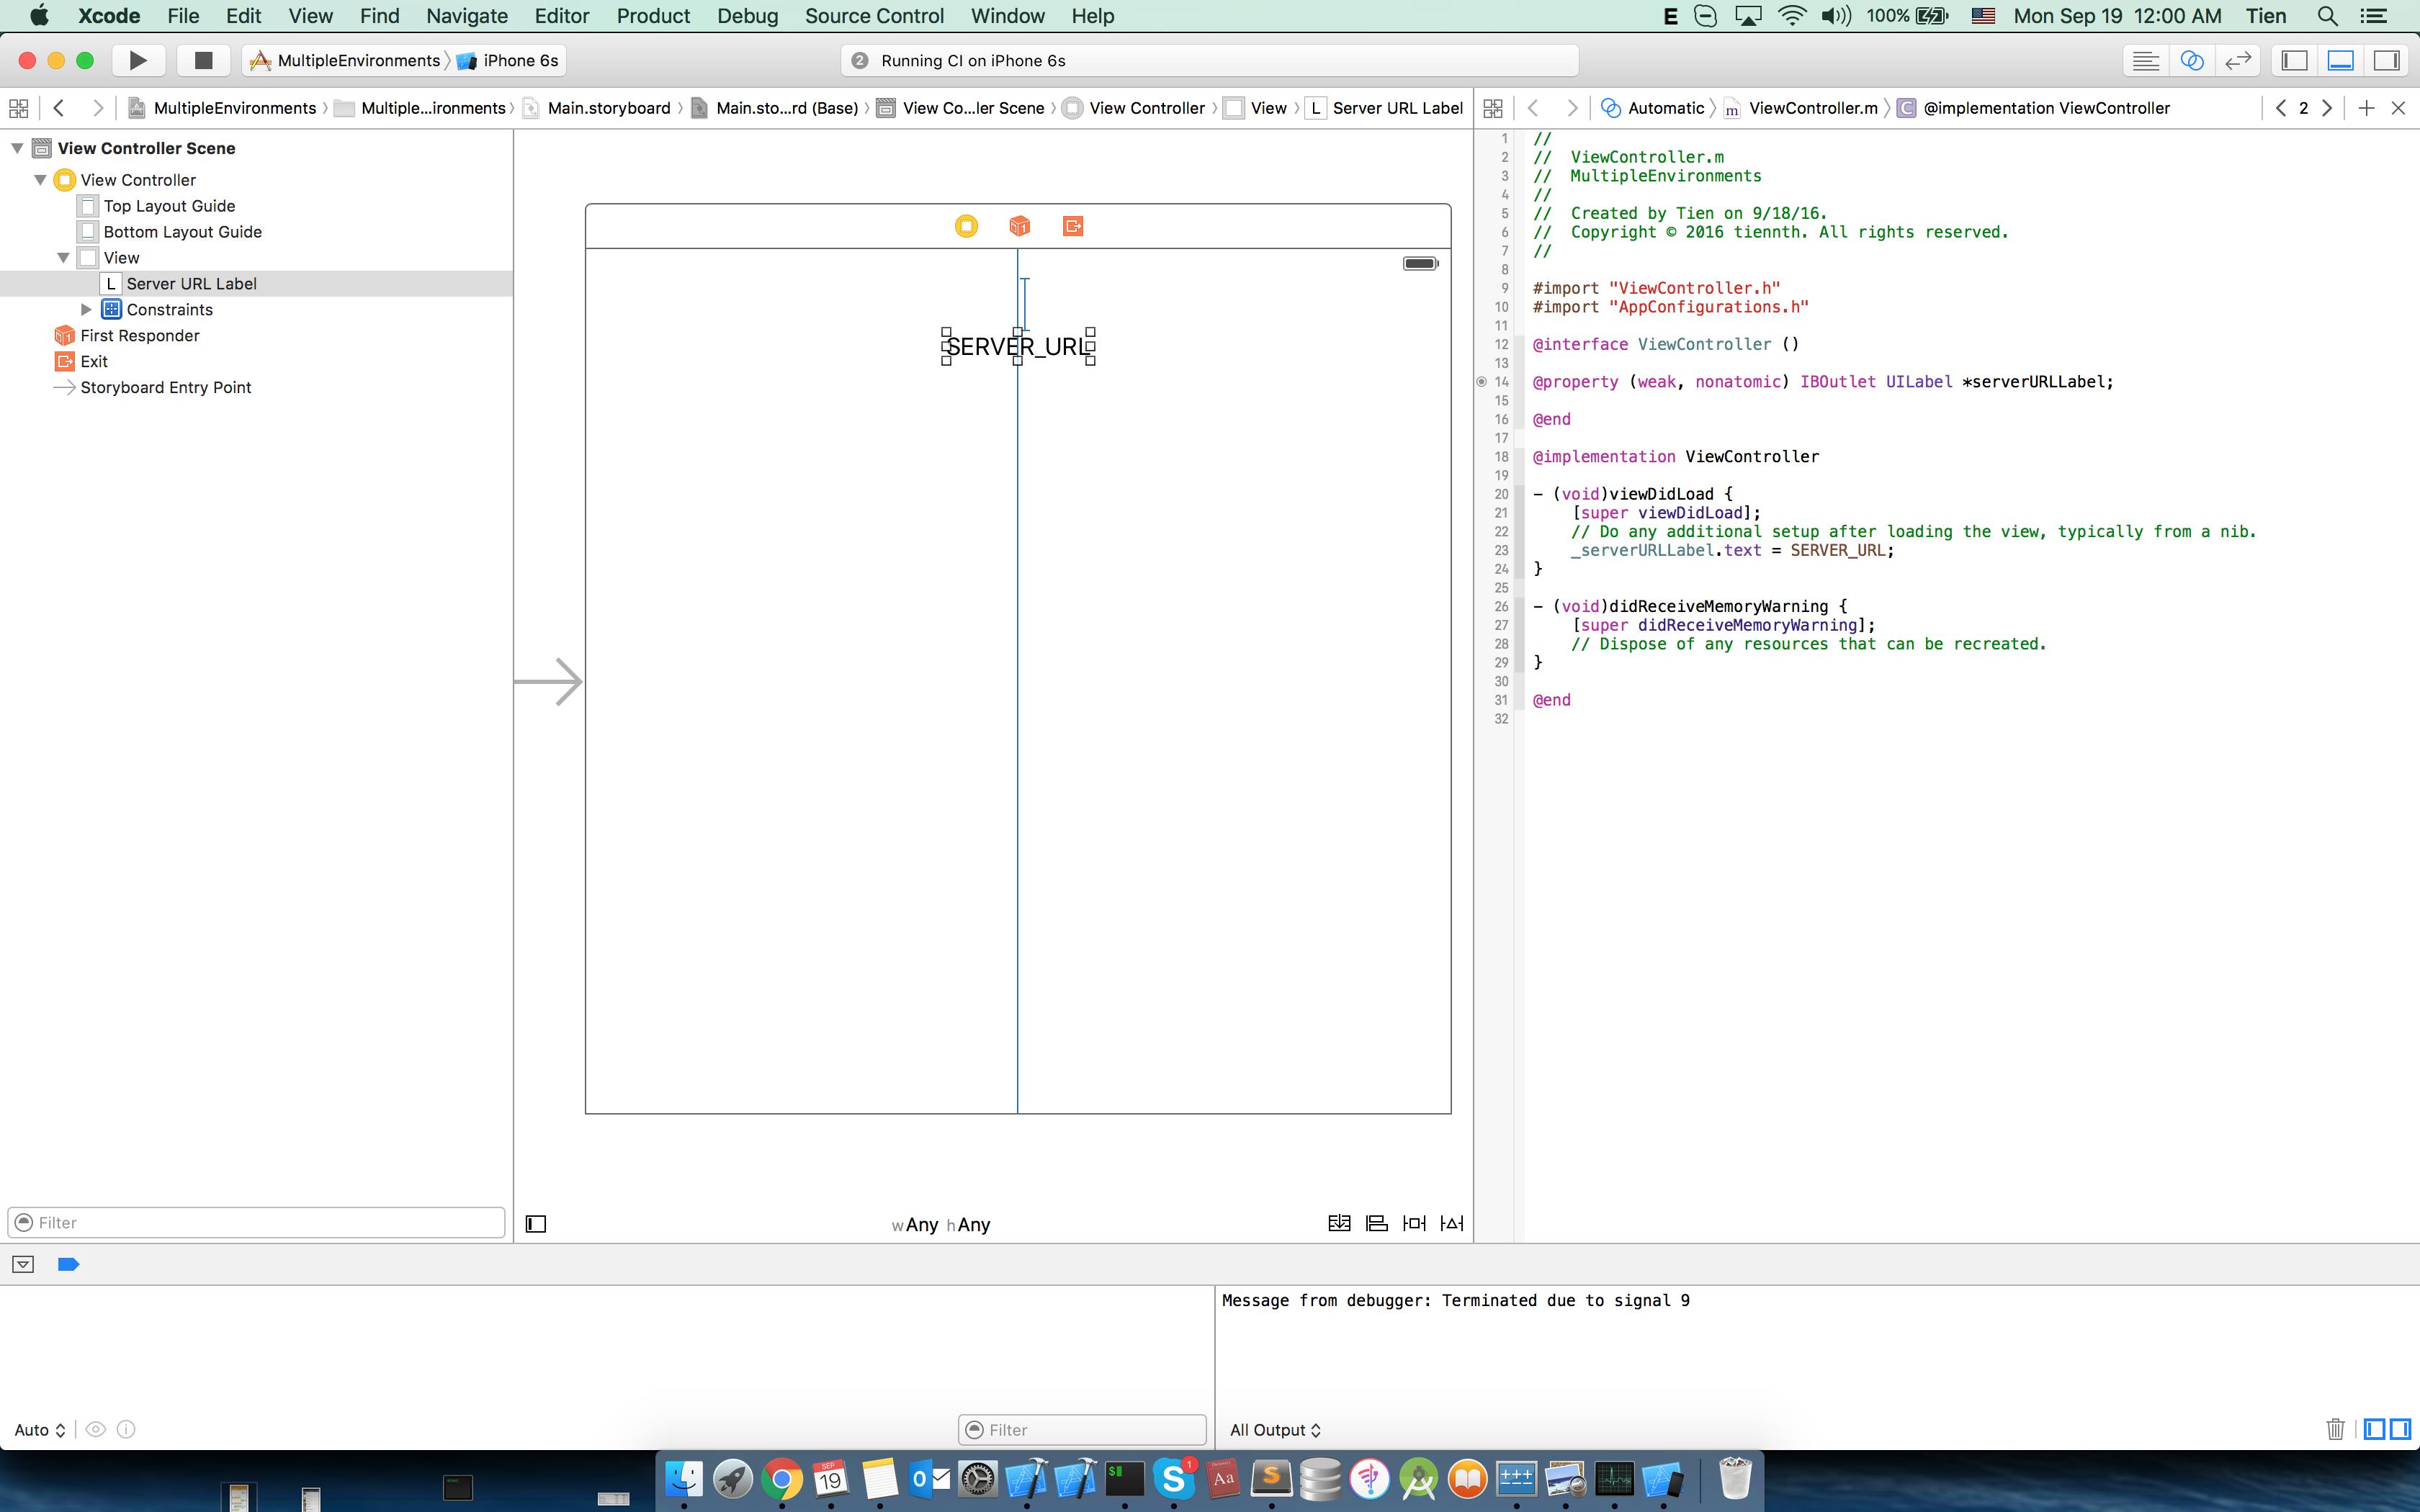The width and height of the screenshot is (2420, 1512).
Task: Open the MultipleEnvironments scheme selector
Action: point(345,60)
